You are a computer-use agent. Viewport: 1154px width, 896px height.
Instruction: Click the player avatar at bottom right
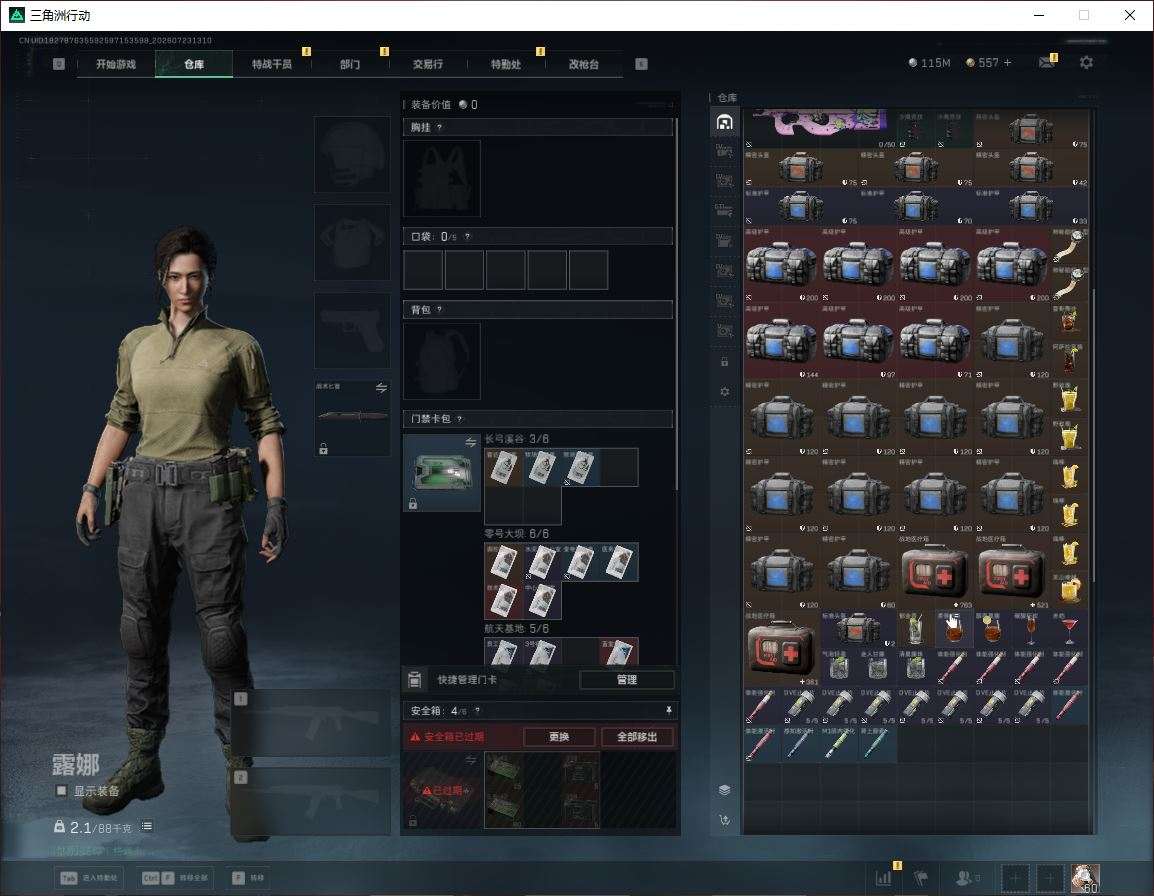tap(1085, 878)
